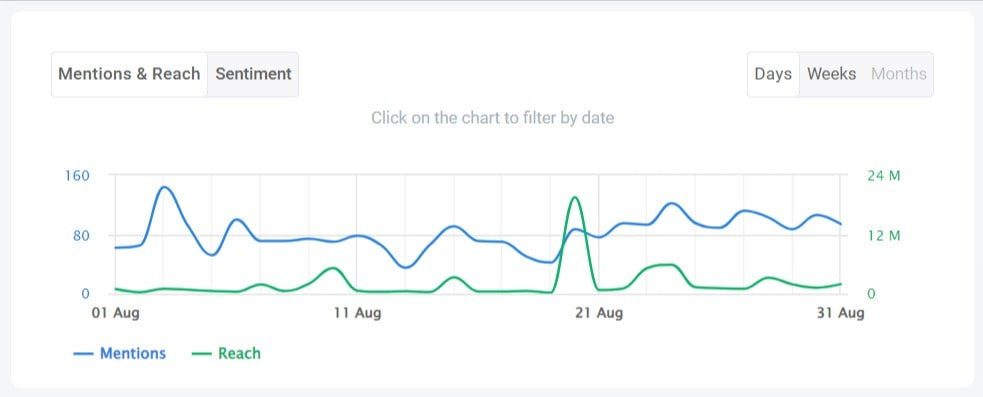Image resolution: width=983 pixels, height=397 pixels.
Task: Click the 24 M reach axis value
Action: click(x=884, y=176)
